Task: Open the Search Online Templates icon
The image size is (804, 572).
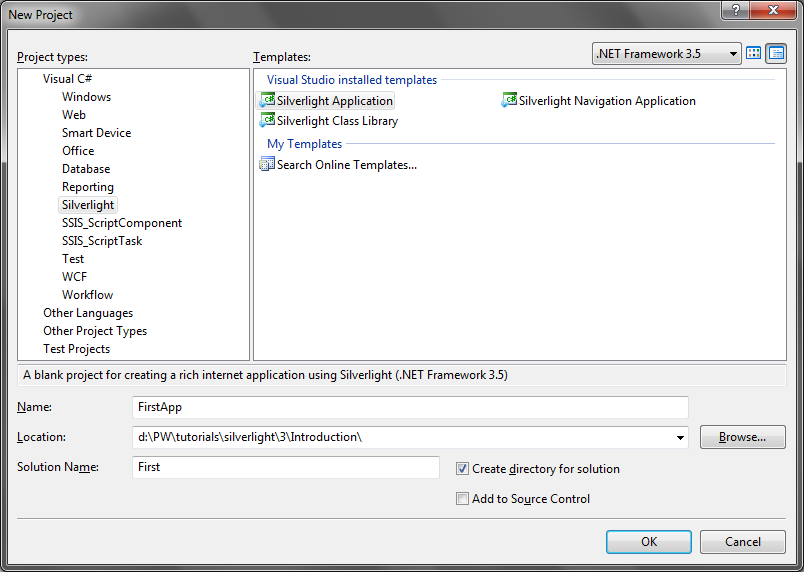Action: pos(267,164)
